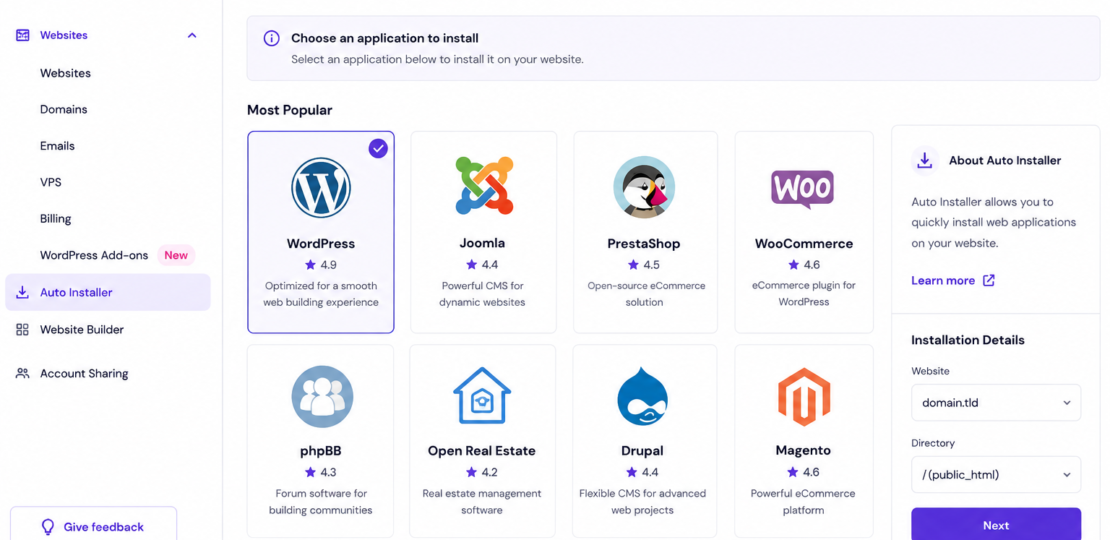Click the Auto Installer download icon in sidebar
Viewport: 1110px width, 540px height.
point(23,292)
